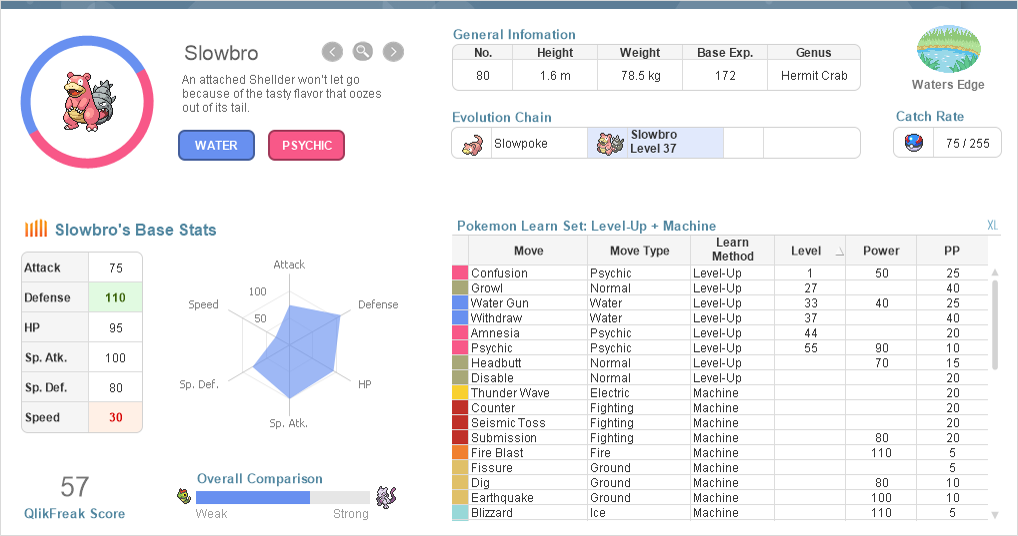
Task: Click the Defense stat row
Action: coord(82,298)
